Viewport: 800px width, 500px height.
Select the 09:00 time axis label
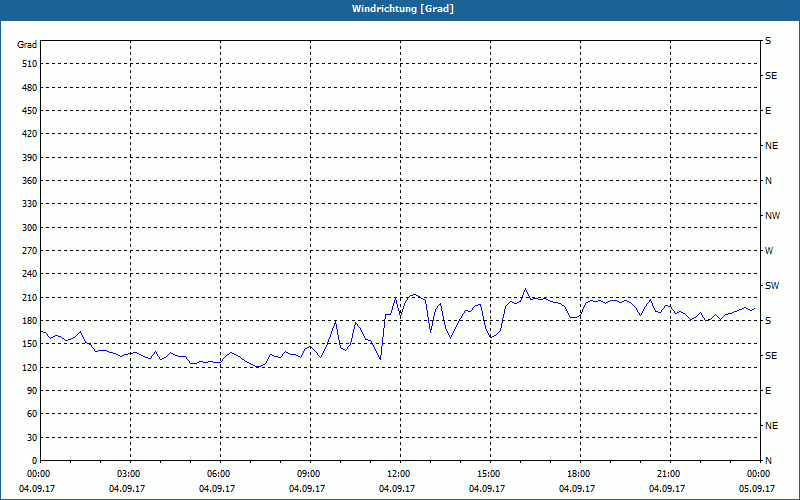(310, 474)
